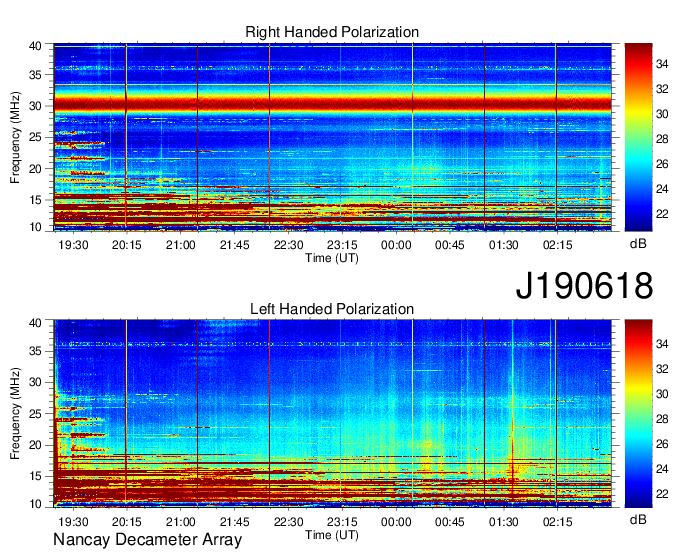Click the "Nancay Decameter Array" caption
This screenshot has height=552, width=680.
coord(147,540)
